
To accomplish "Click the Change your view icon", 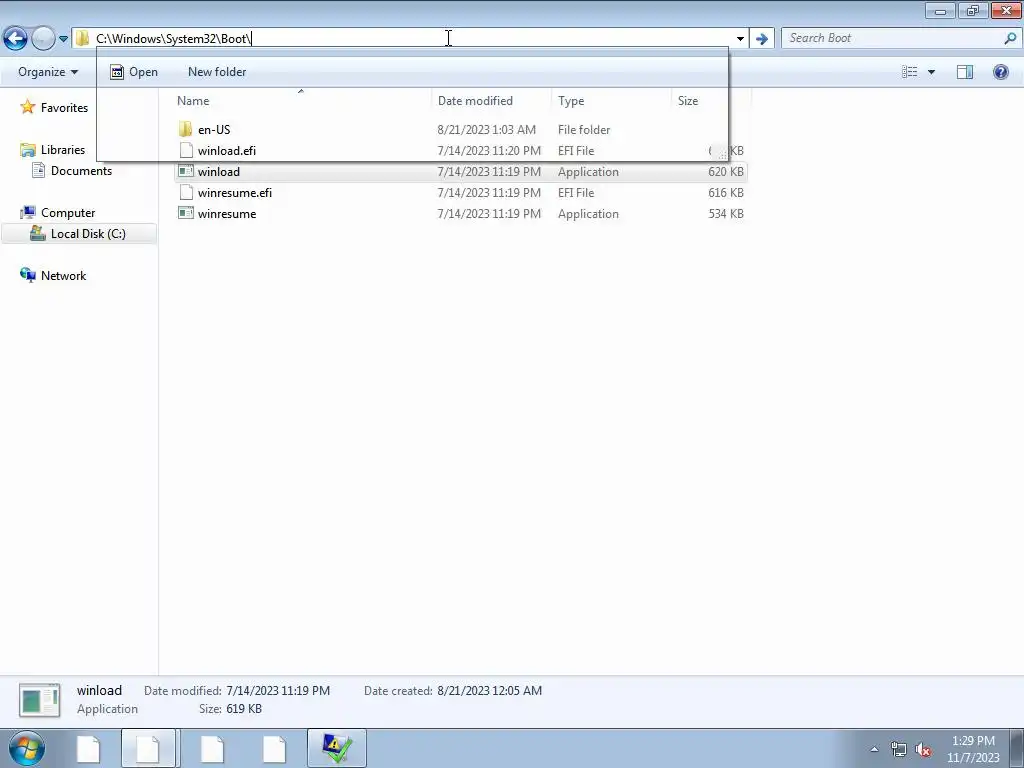I will pyautogui.click(x=910, y=72).
